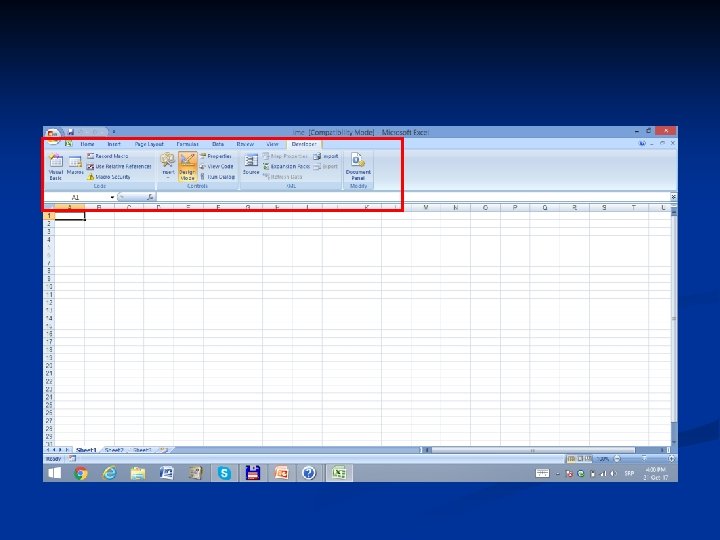720x540 pixels.
Task: Switch to the Page Layout tab
Action: pos(149,144)
